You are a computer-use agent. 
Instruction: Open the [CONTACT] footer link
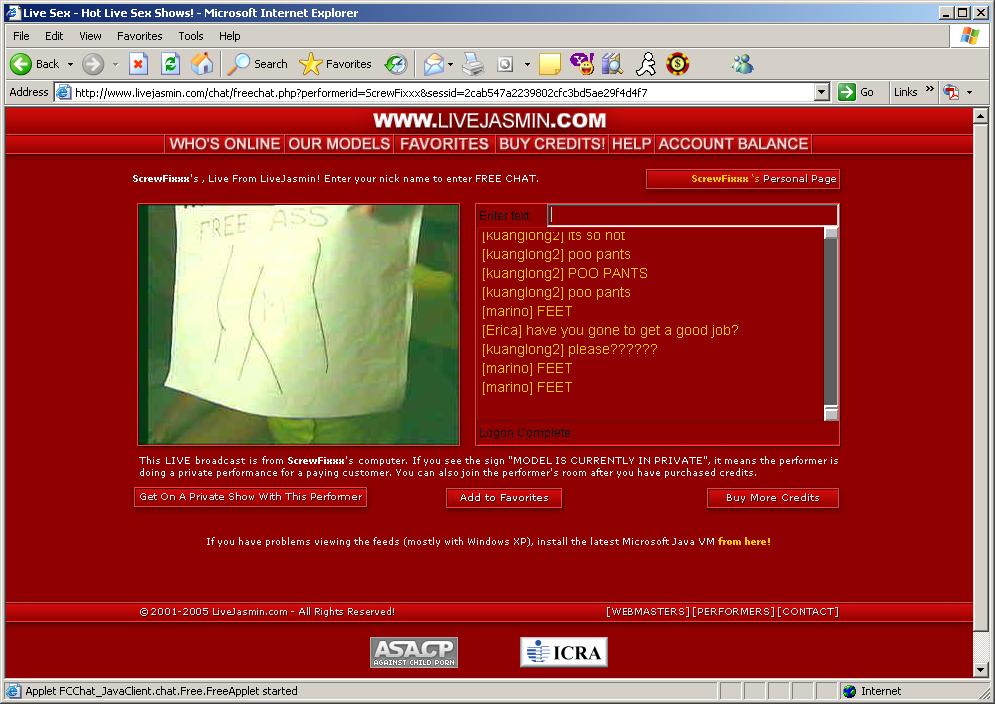808,611
